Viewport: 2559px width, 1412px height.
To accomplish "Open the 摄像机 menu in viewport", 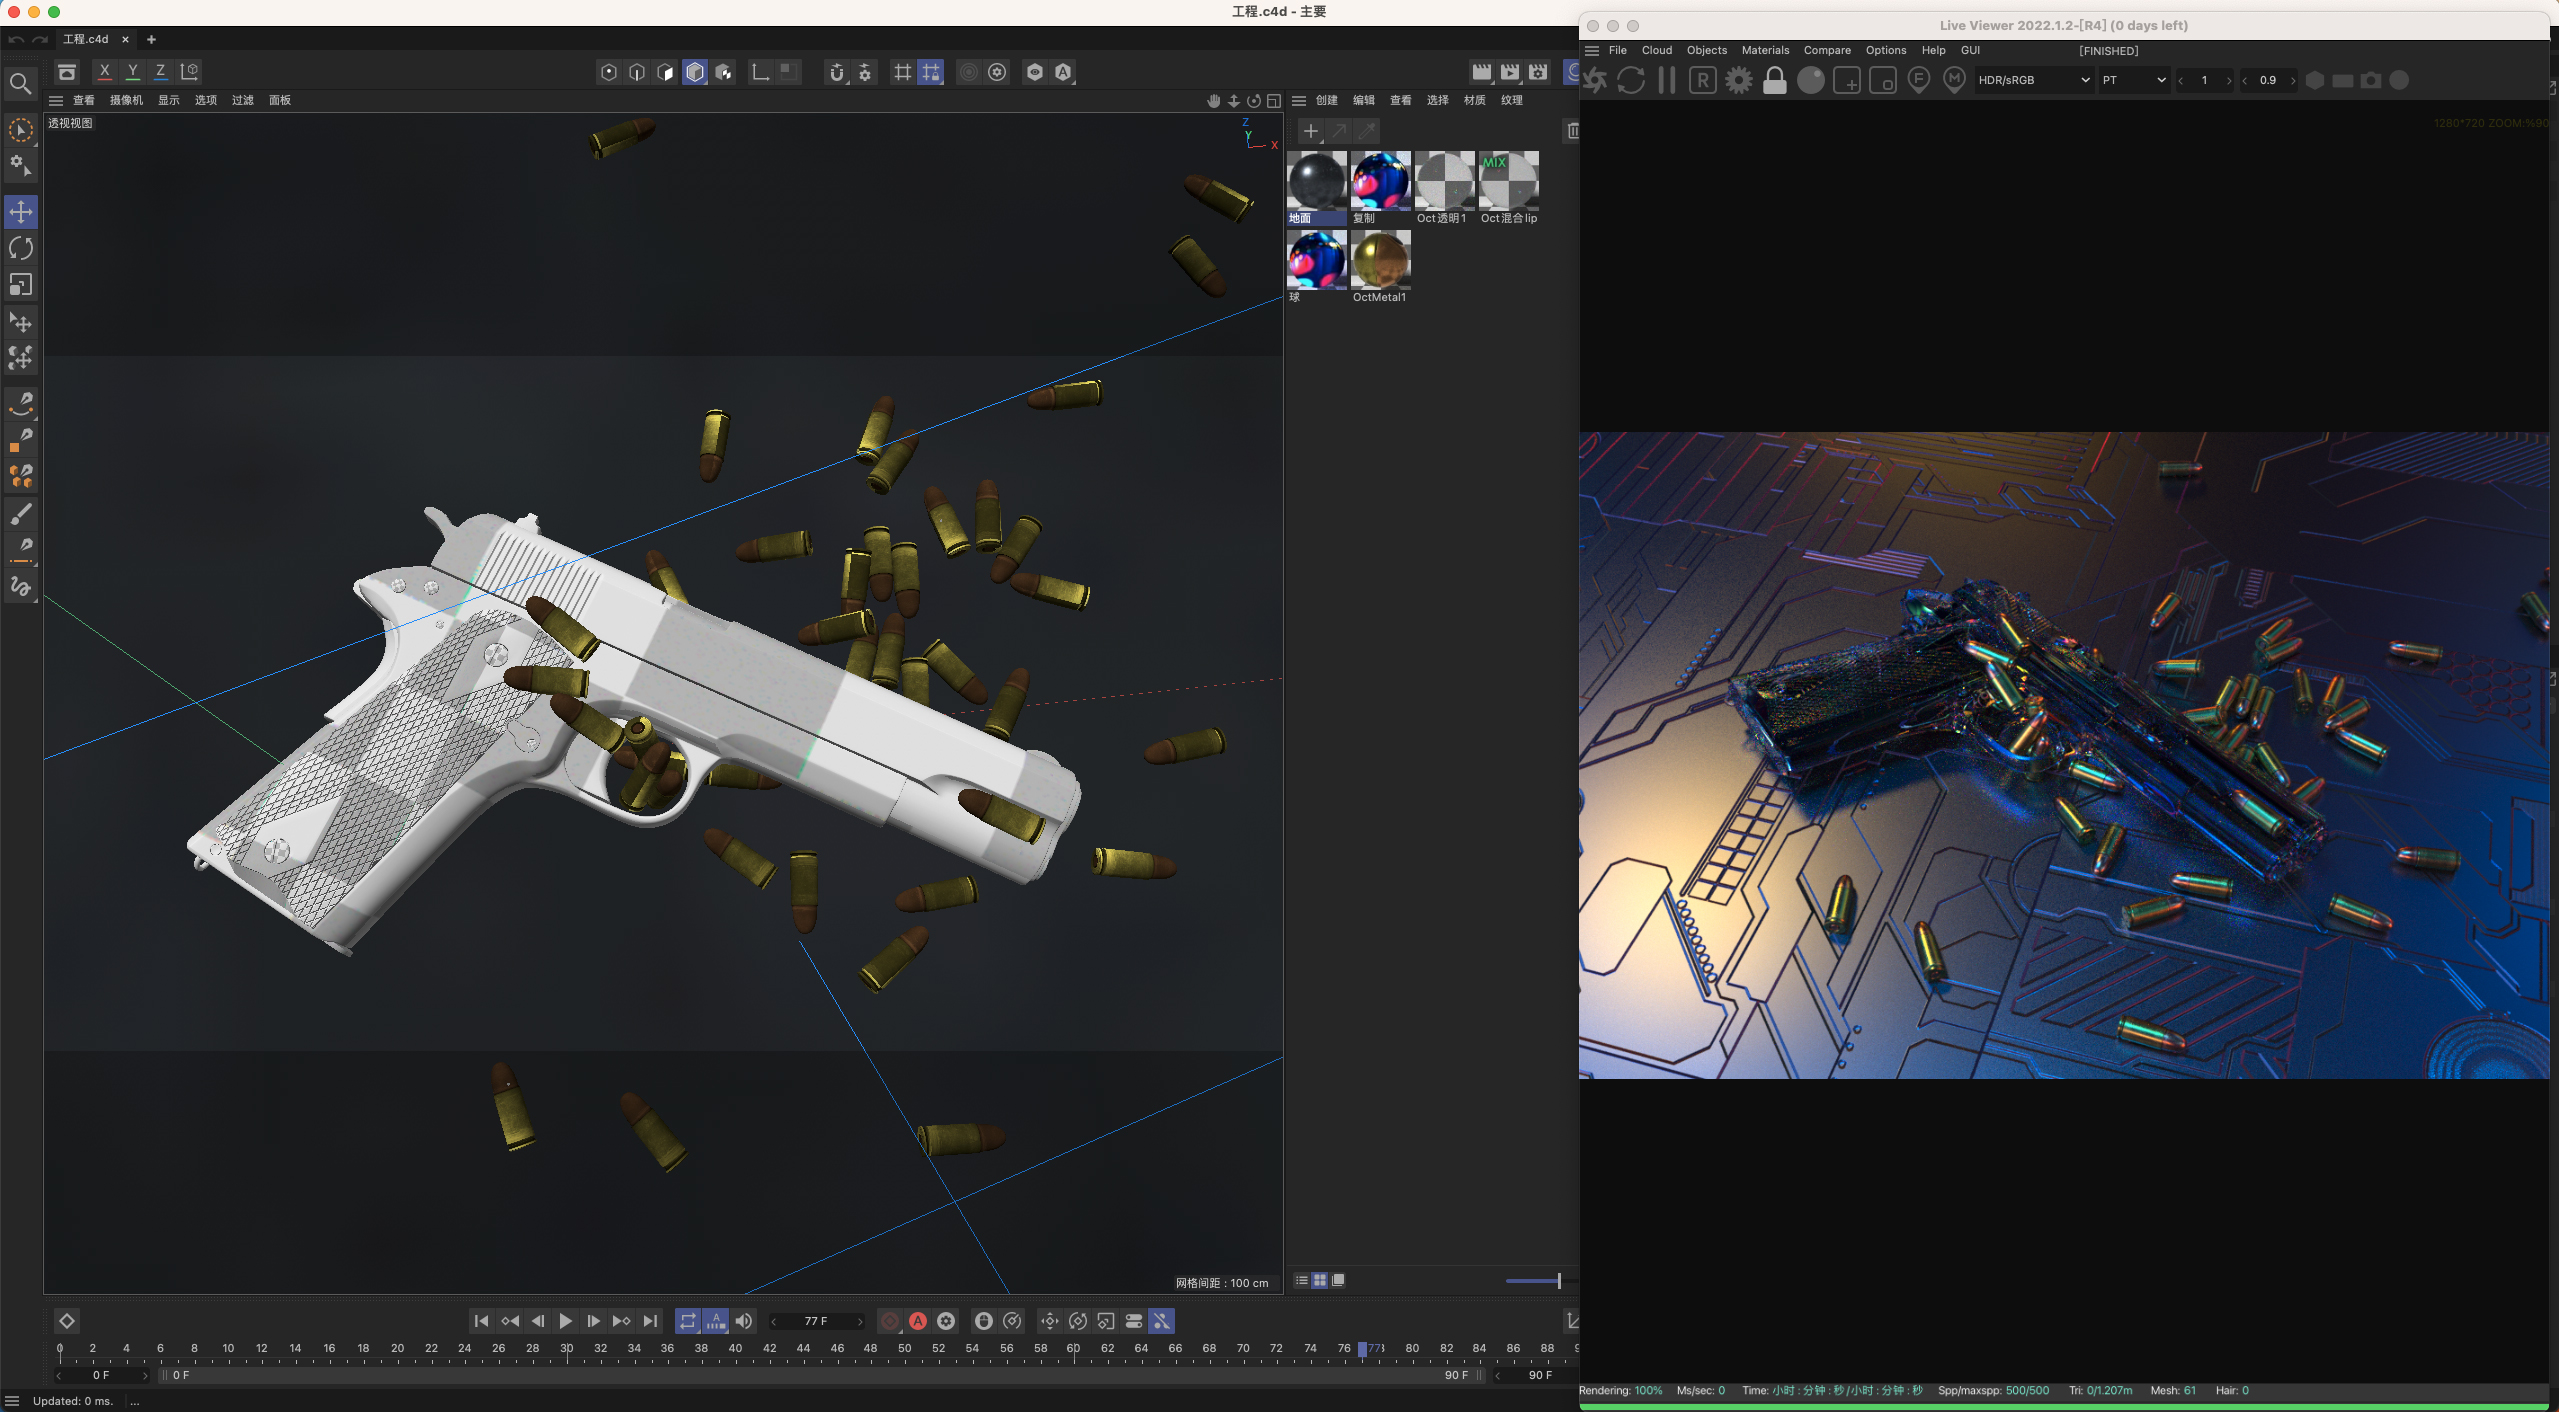I will (126, 100).
